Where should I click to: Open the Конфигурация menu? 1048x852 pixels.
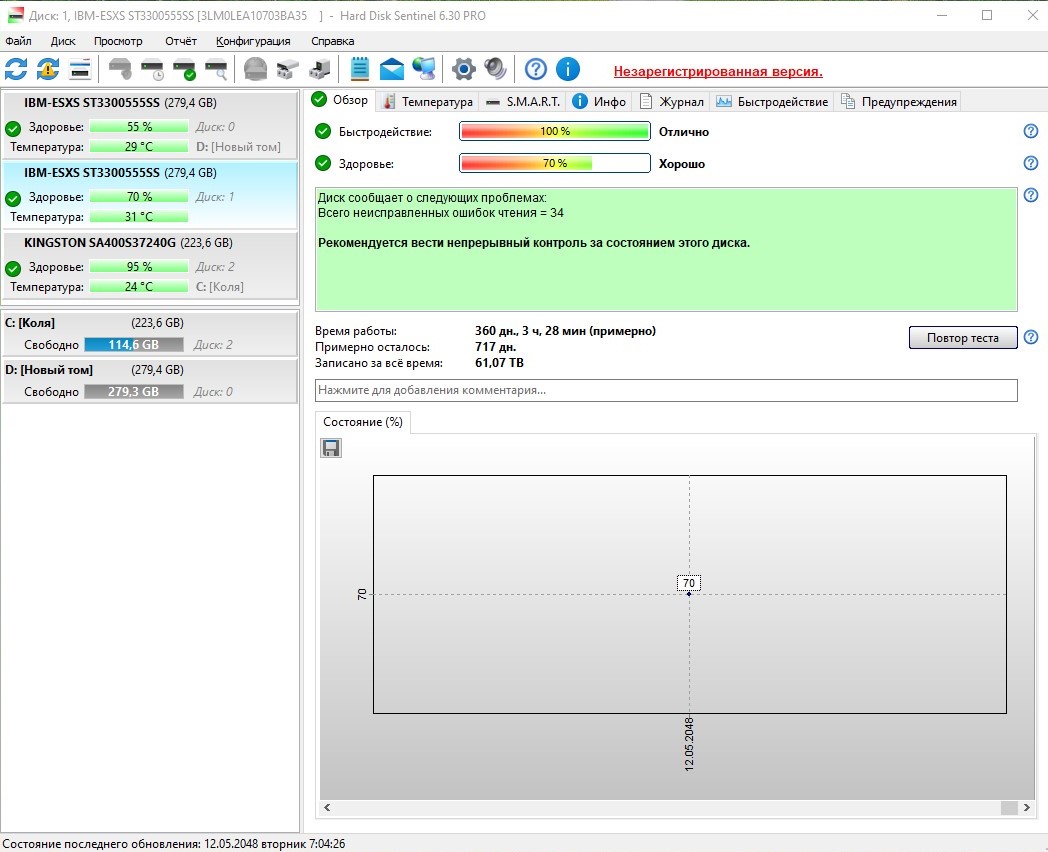[x=253, y=41]
